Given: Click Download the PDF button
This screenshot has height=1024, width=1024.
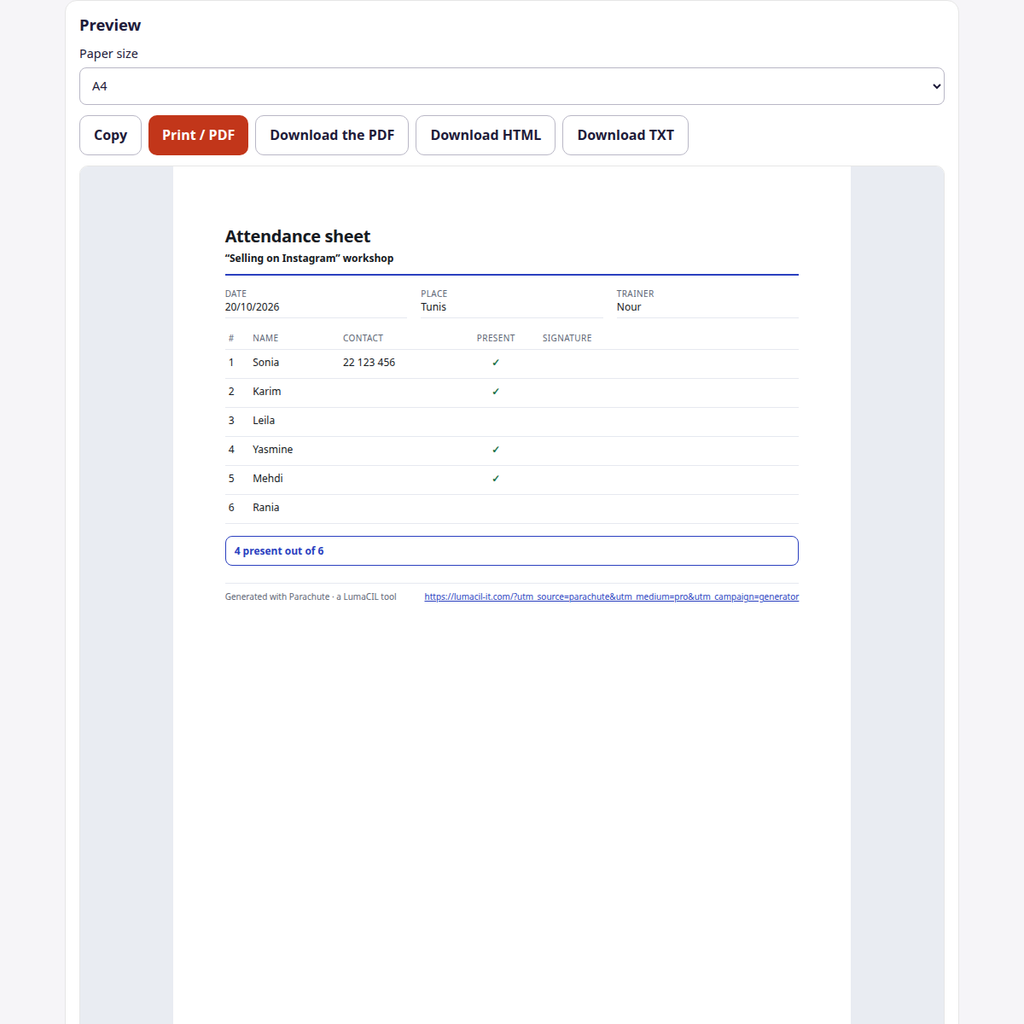Looking at the screenshot, I should coord(332,135).
